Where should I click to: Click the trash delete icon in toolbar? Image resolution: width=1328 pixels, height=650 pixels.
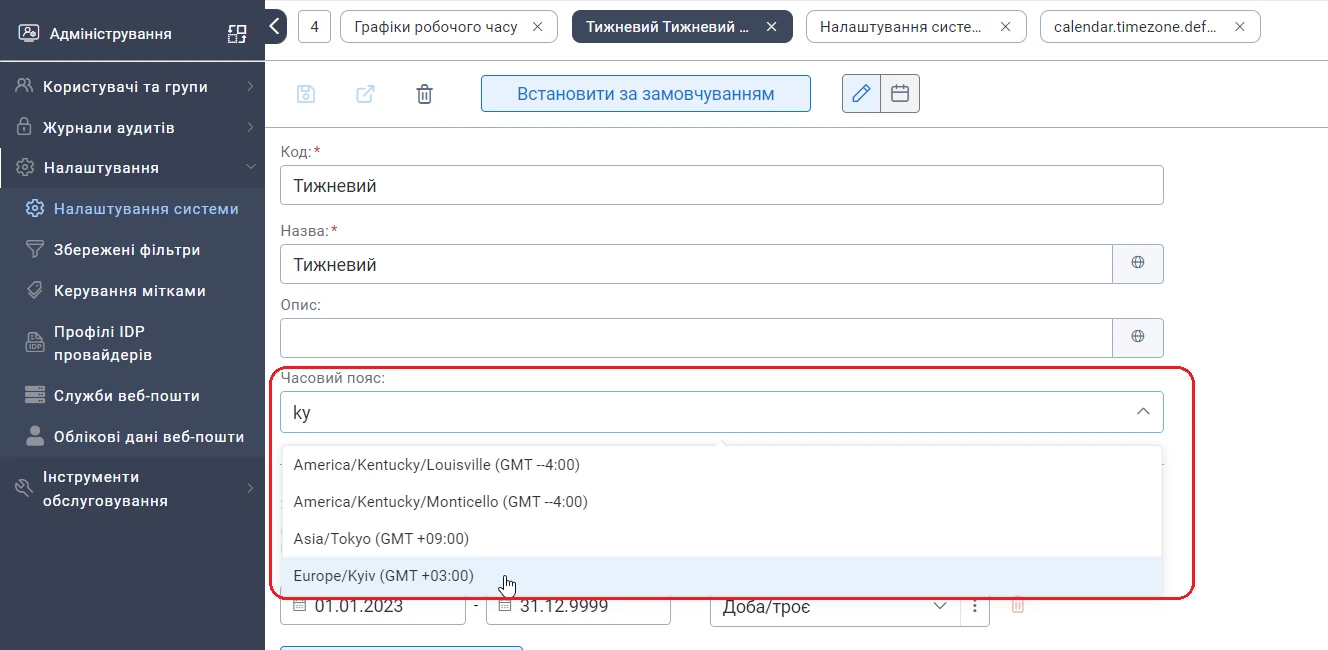tap(424, 94)
